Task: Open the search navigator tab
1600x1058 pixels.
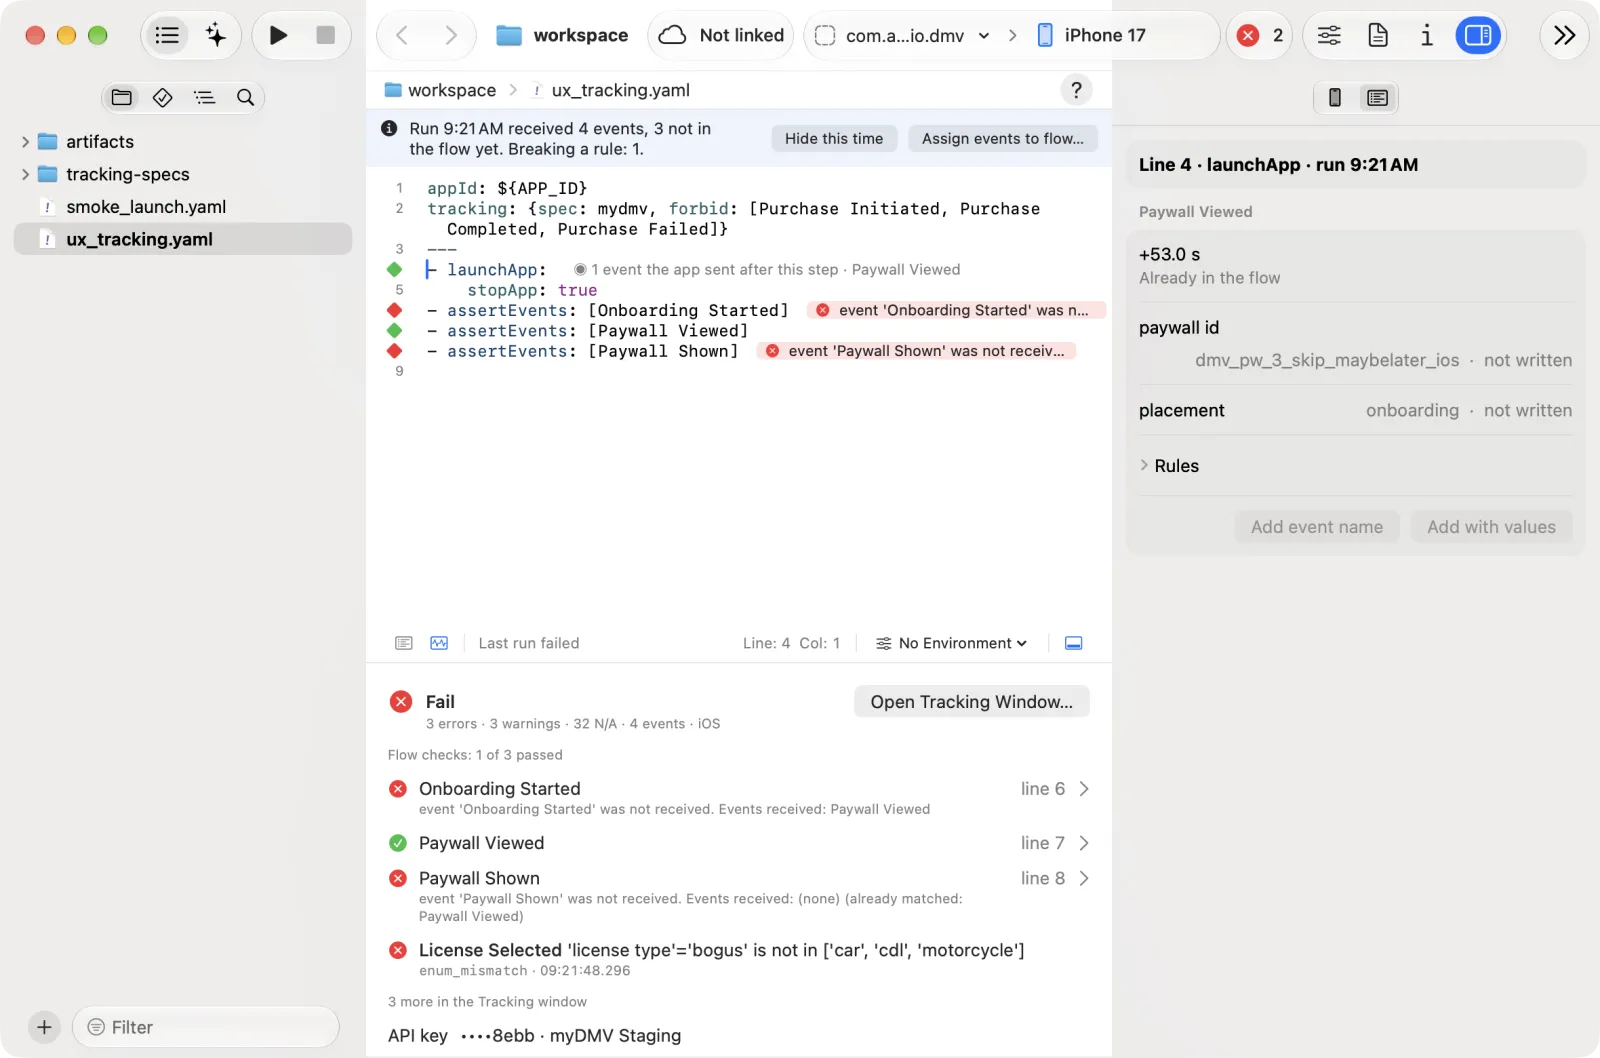Action: (x=245, y=97)
